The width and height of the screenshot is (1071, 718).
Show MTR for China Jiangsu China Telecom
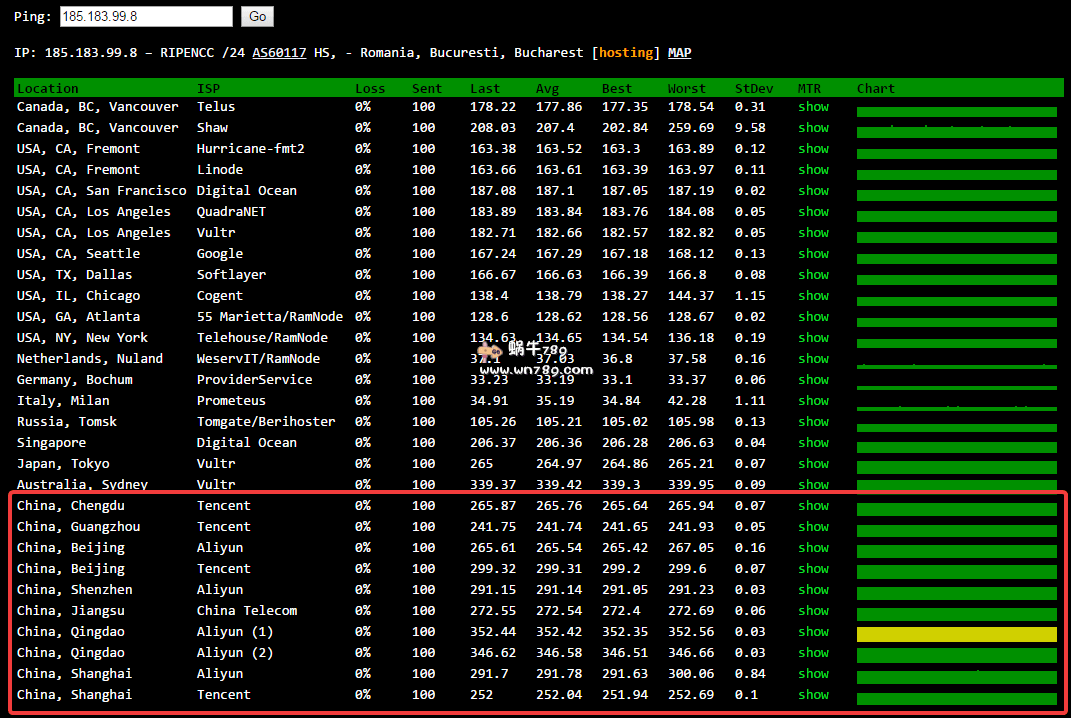tap(813, 611)
